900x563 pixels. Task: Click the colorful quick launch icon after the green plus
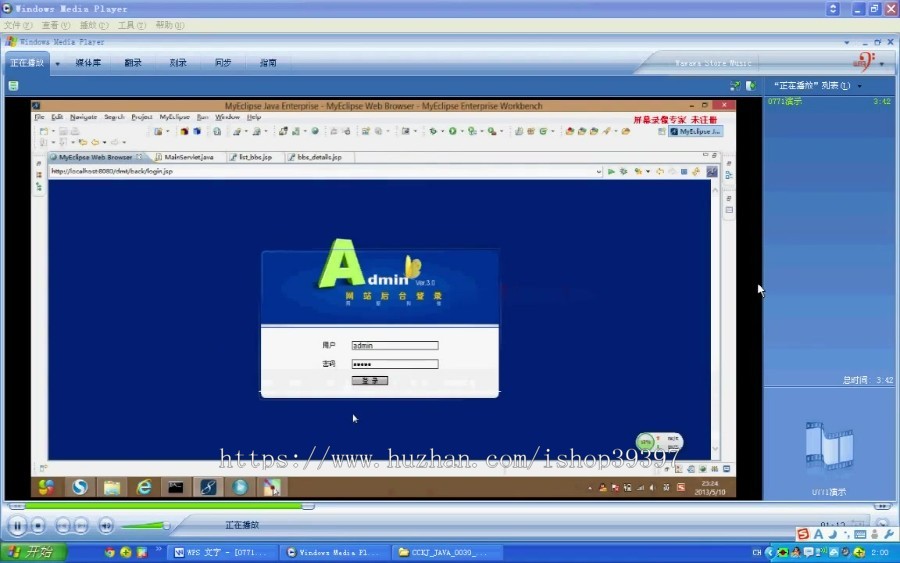141,552
